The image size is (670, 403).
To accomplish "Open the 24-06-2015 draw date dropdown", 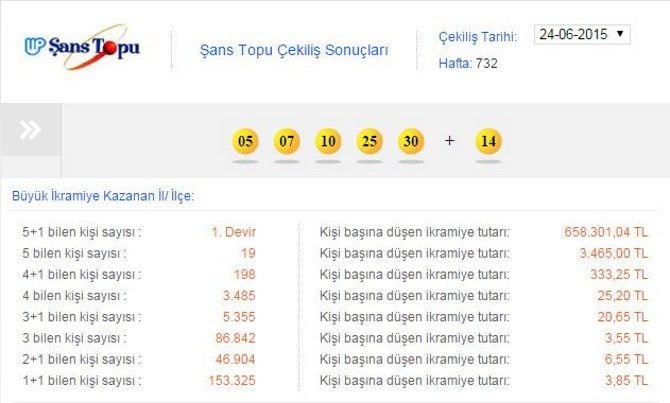I will pyautogui.click(x=582, y=34).
